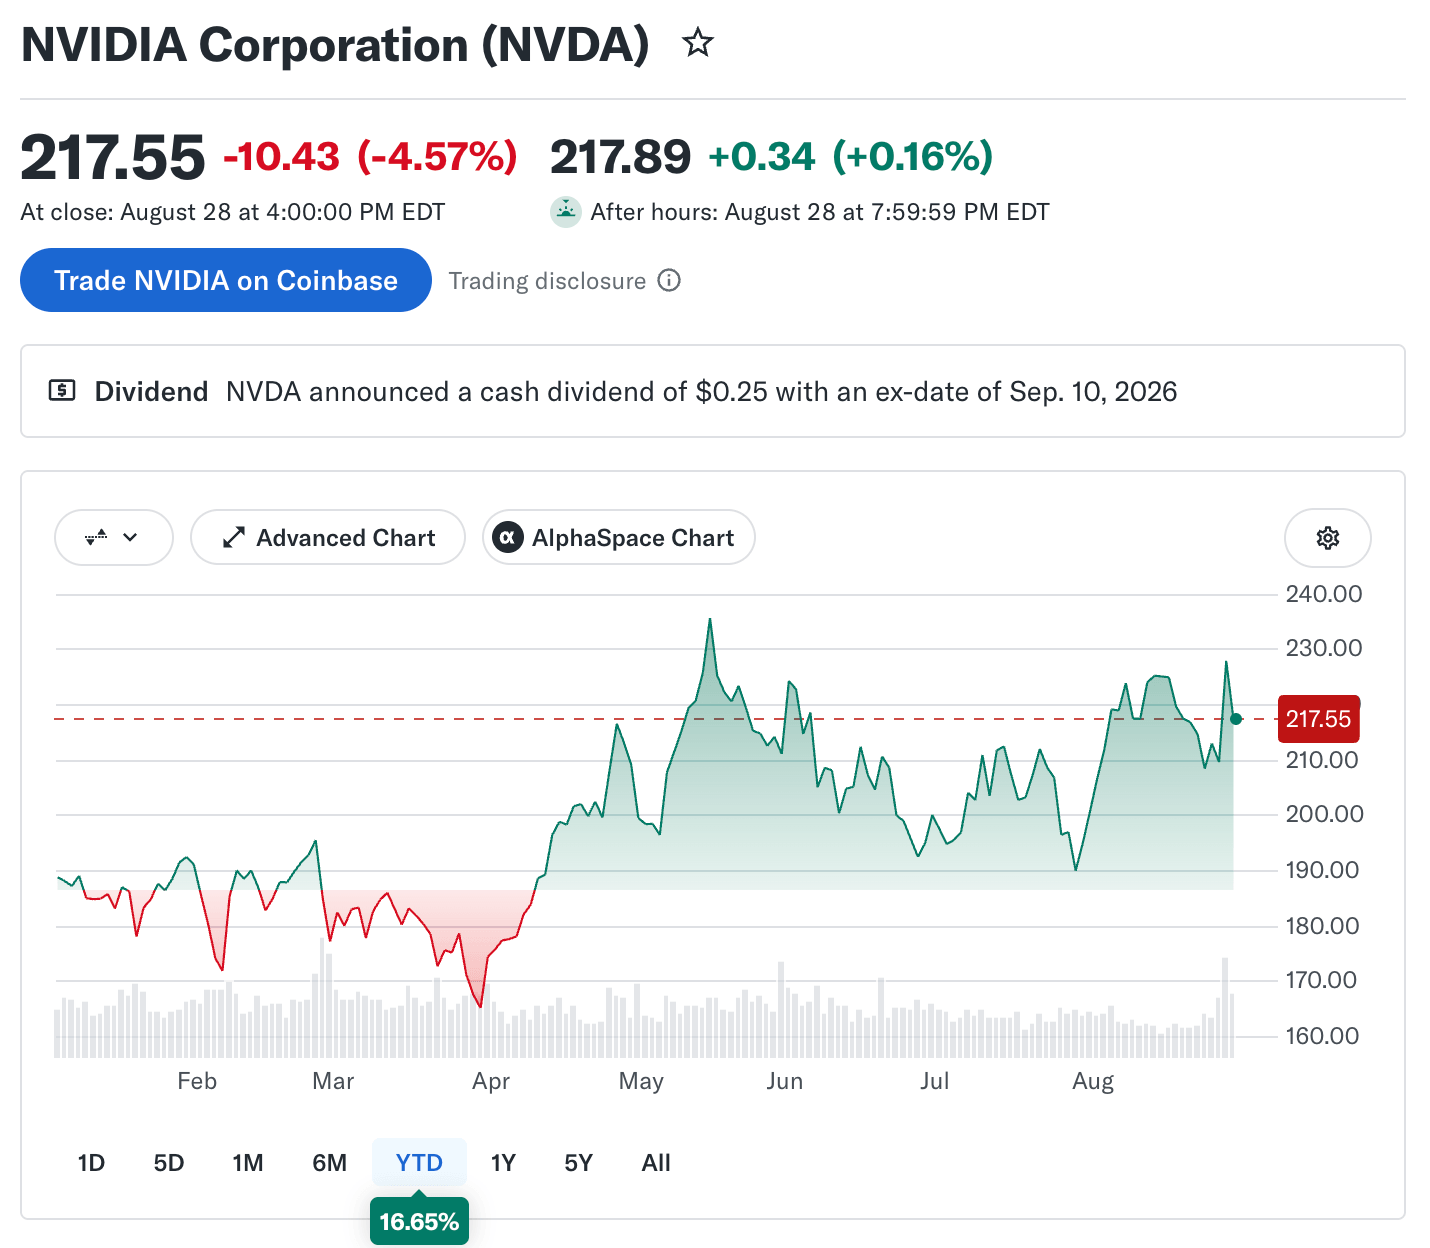Click the Apr x-axis label
Image resolution: width=1430 pixels, height=1248 pixels.
point(491,1081)
